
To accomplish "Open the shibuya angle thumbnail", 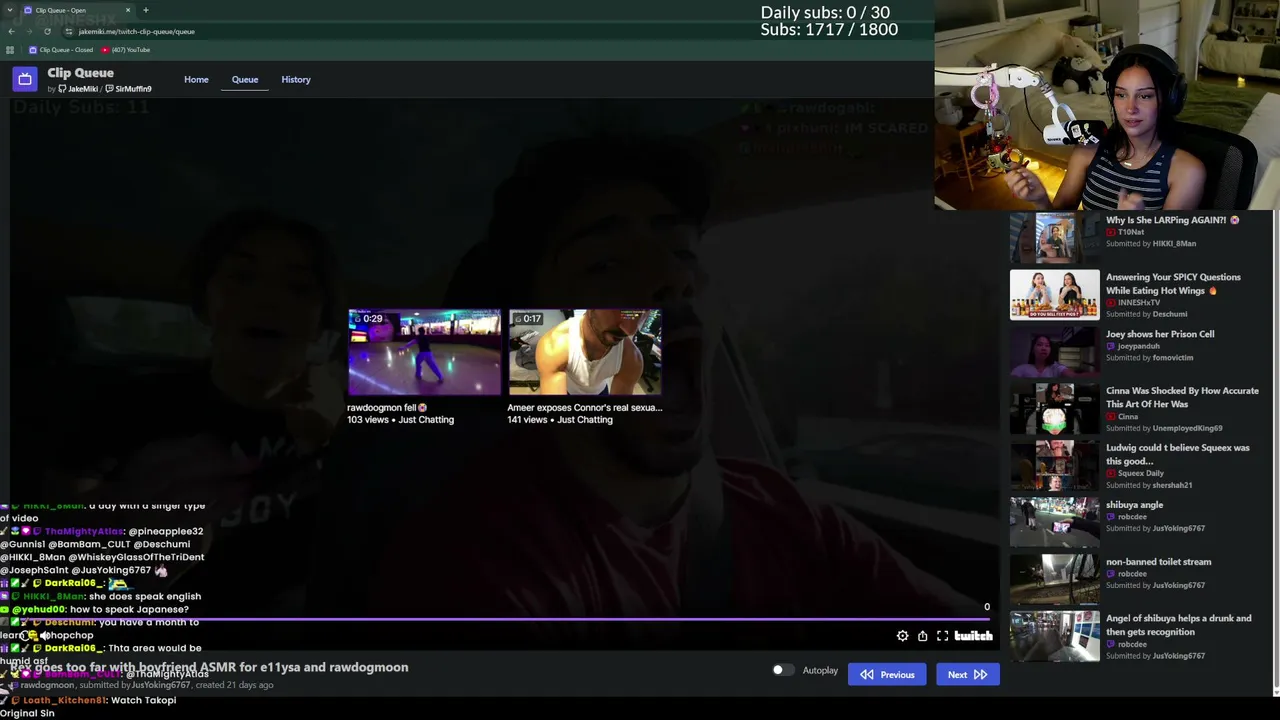I will point(1054,522).
